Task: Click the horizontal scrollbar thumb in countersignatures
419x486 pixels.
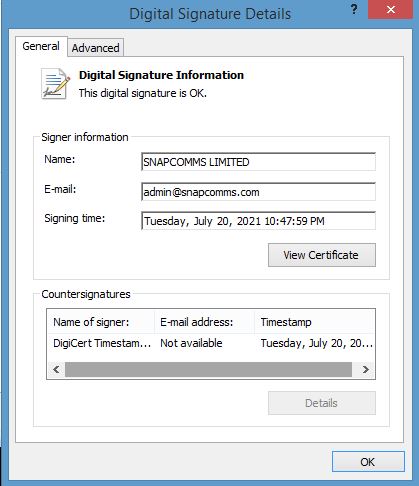Action: pyautogui.click(x=208, y=369)
